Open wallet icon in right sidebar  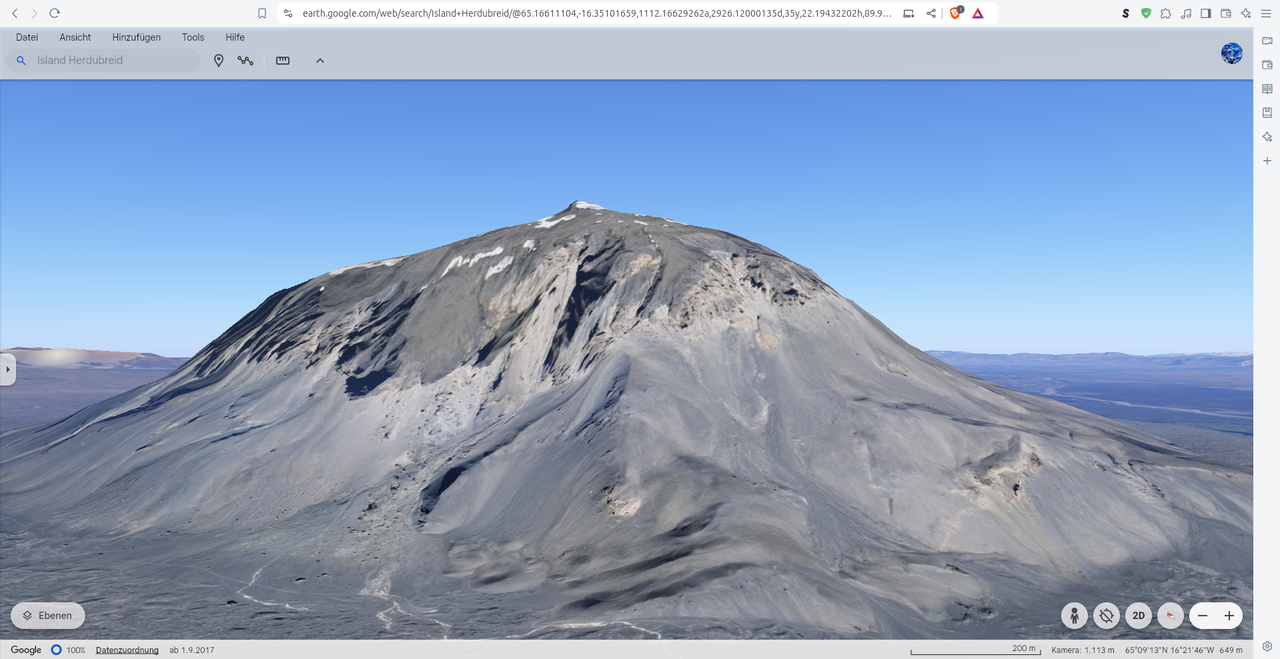click(x=1267, y=64)
